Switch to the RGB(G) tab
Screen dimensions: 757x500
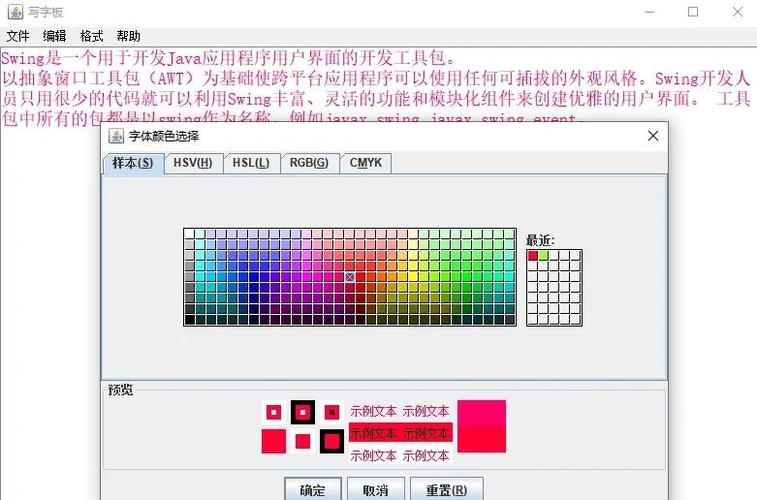point(309,163)
